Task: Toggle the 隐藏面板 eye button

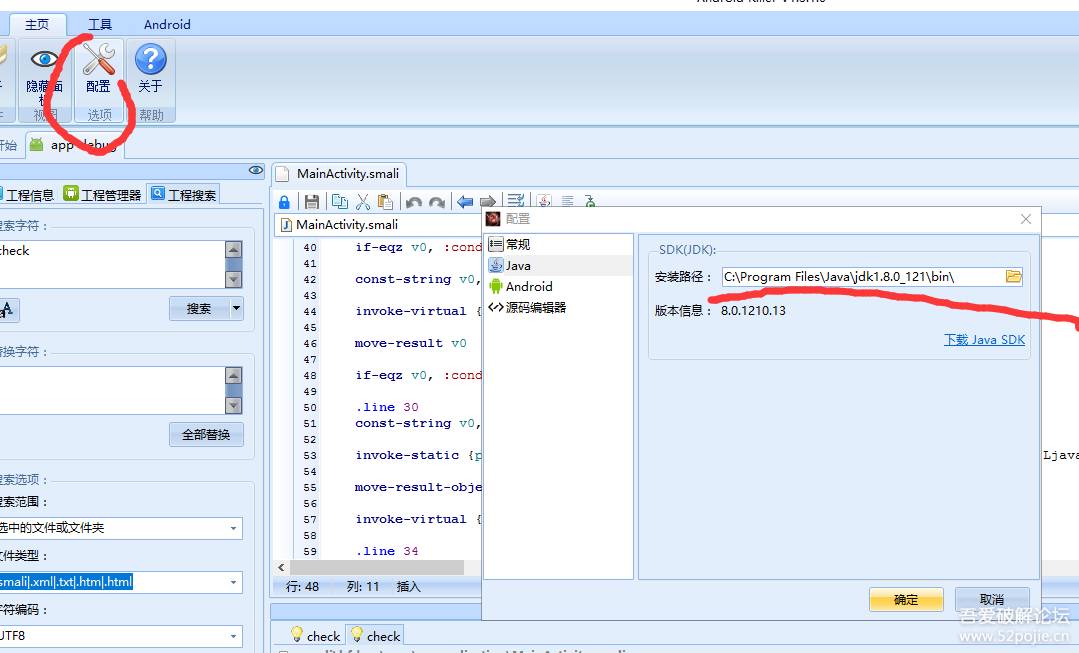Action: click(x=44, y=68)
